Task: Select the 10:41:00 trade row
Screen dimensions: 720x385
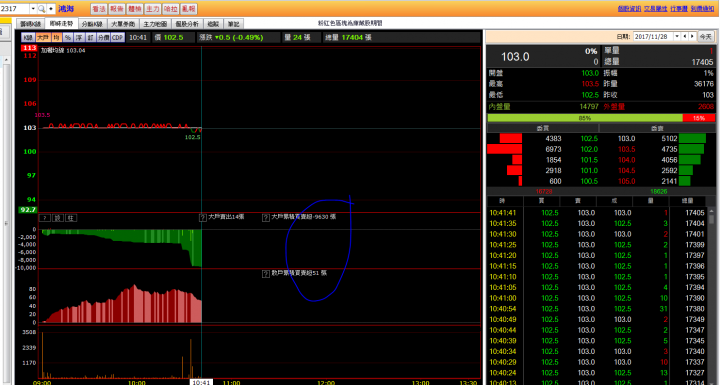Action: pos(596,298)
